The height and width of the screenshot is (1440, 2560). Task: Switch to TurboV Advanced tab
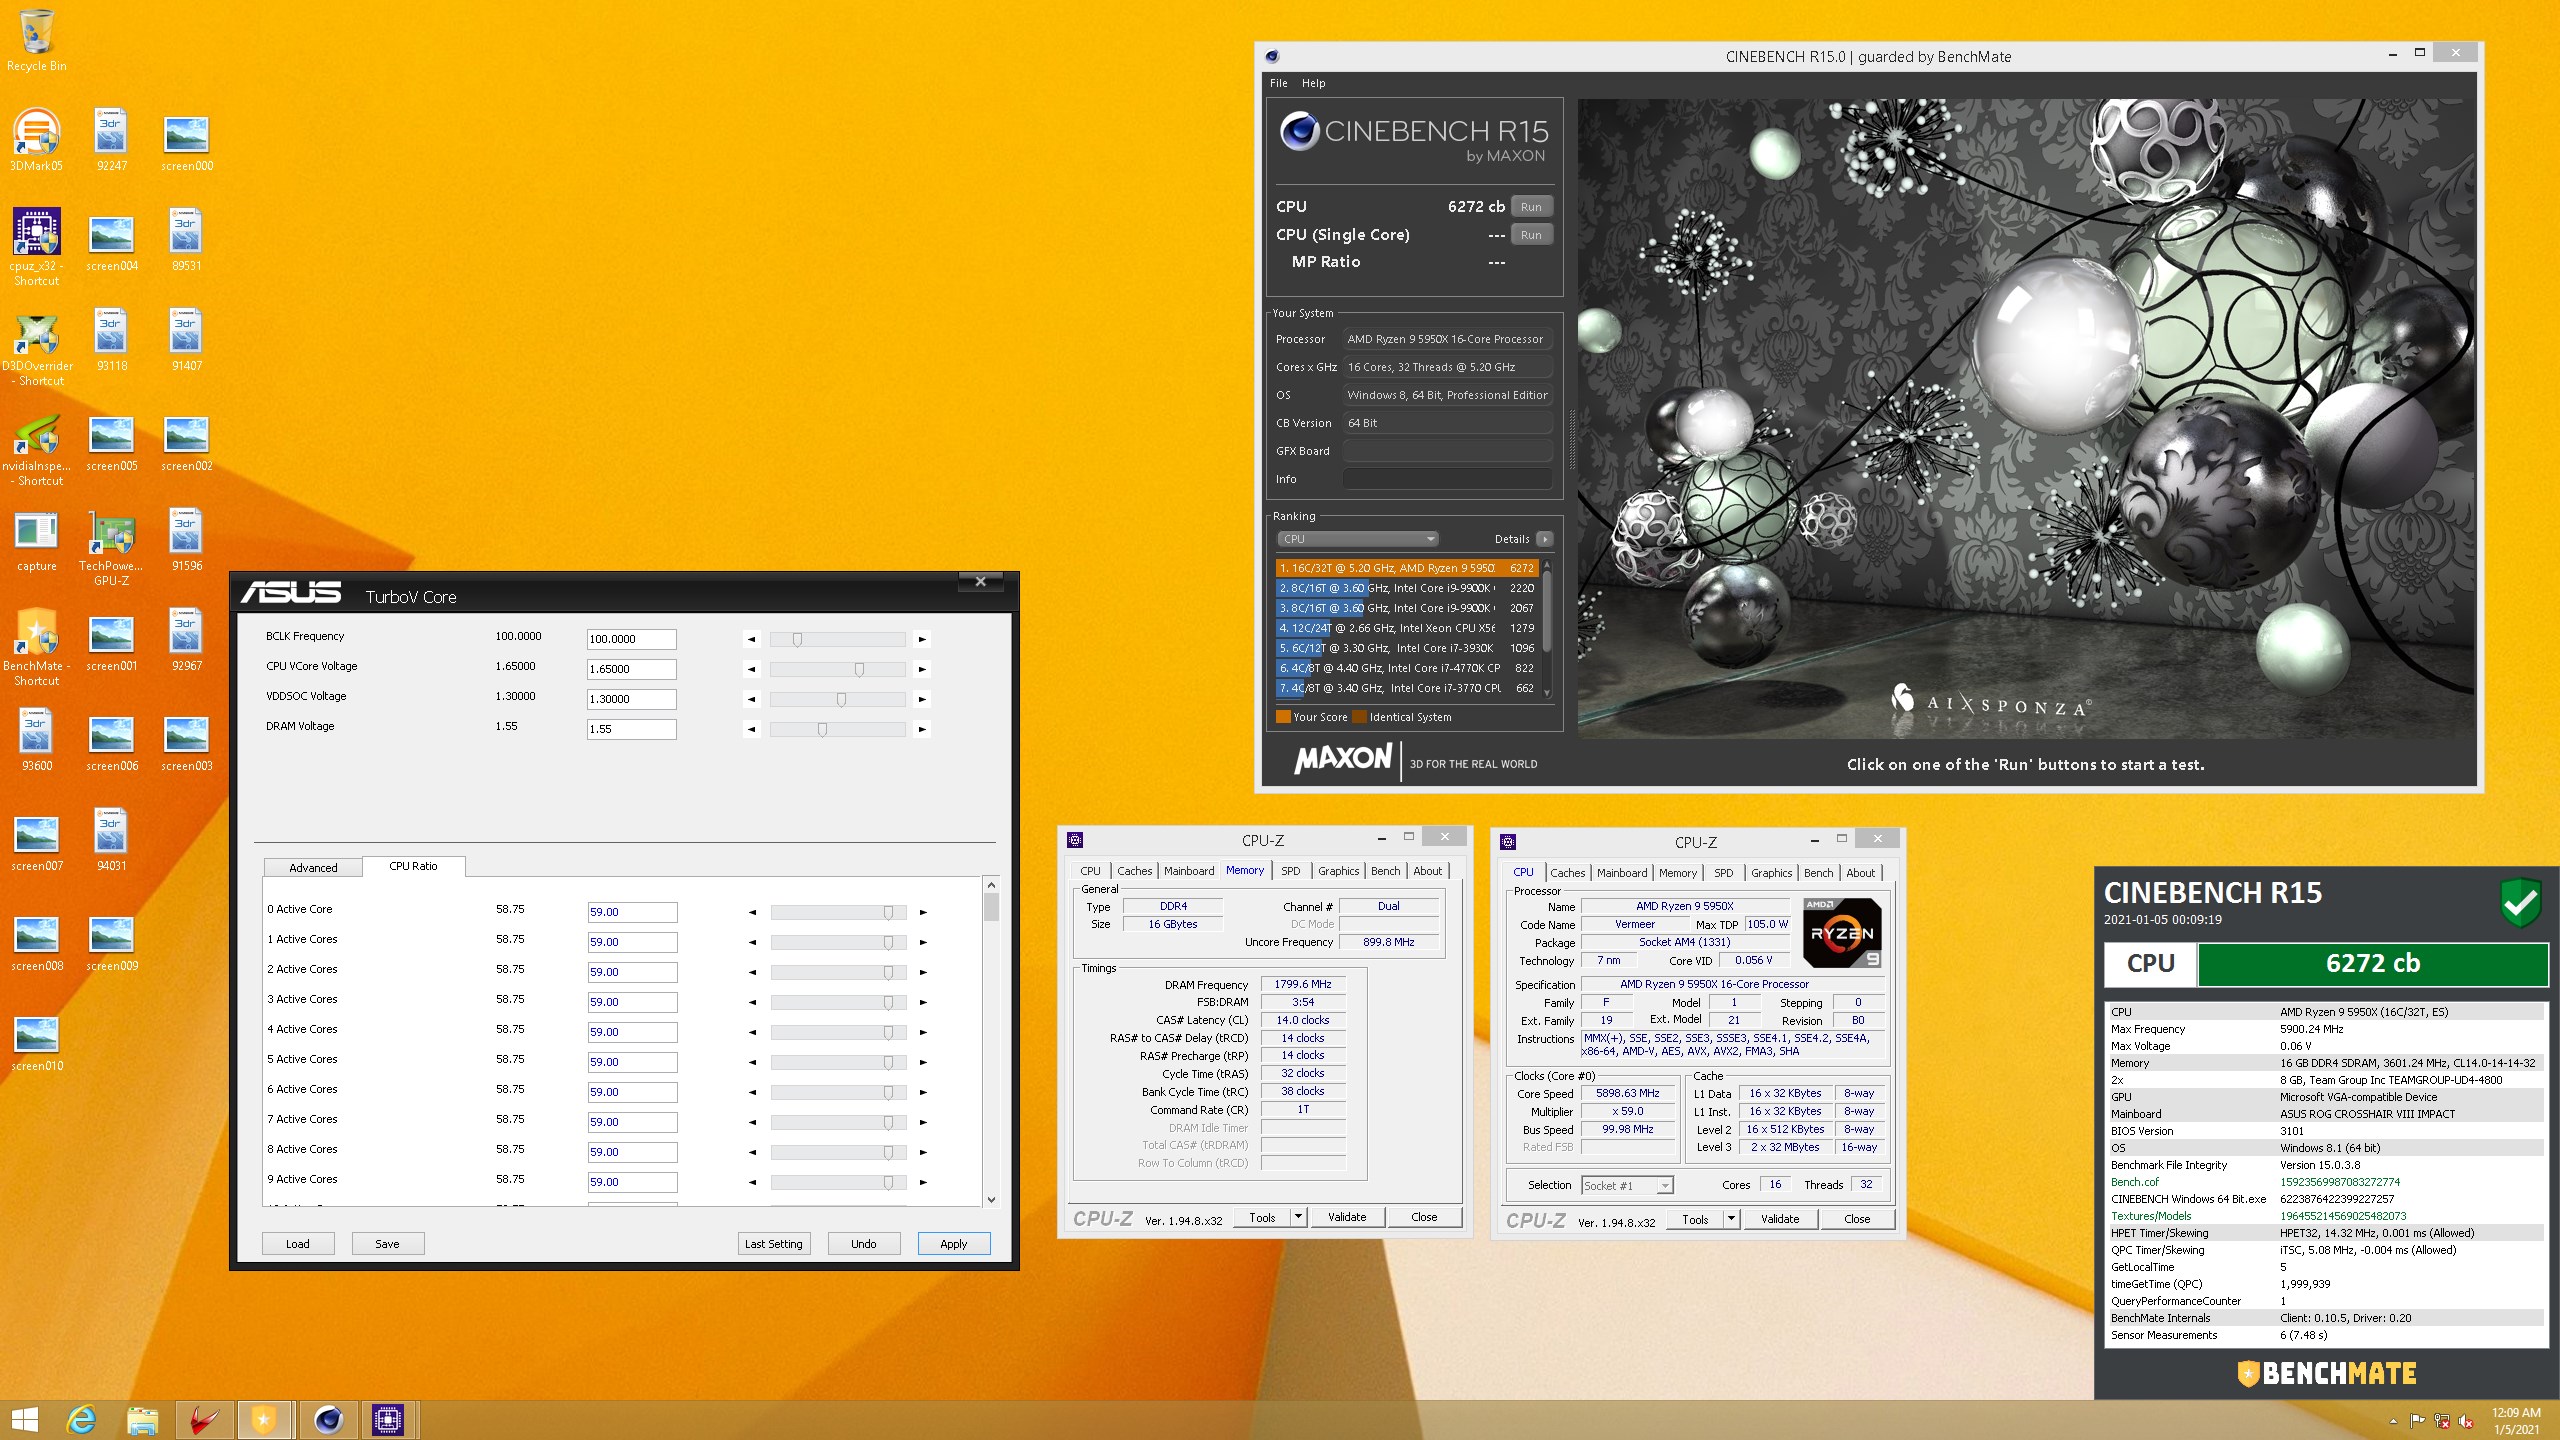(313, 867)
